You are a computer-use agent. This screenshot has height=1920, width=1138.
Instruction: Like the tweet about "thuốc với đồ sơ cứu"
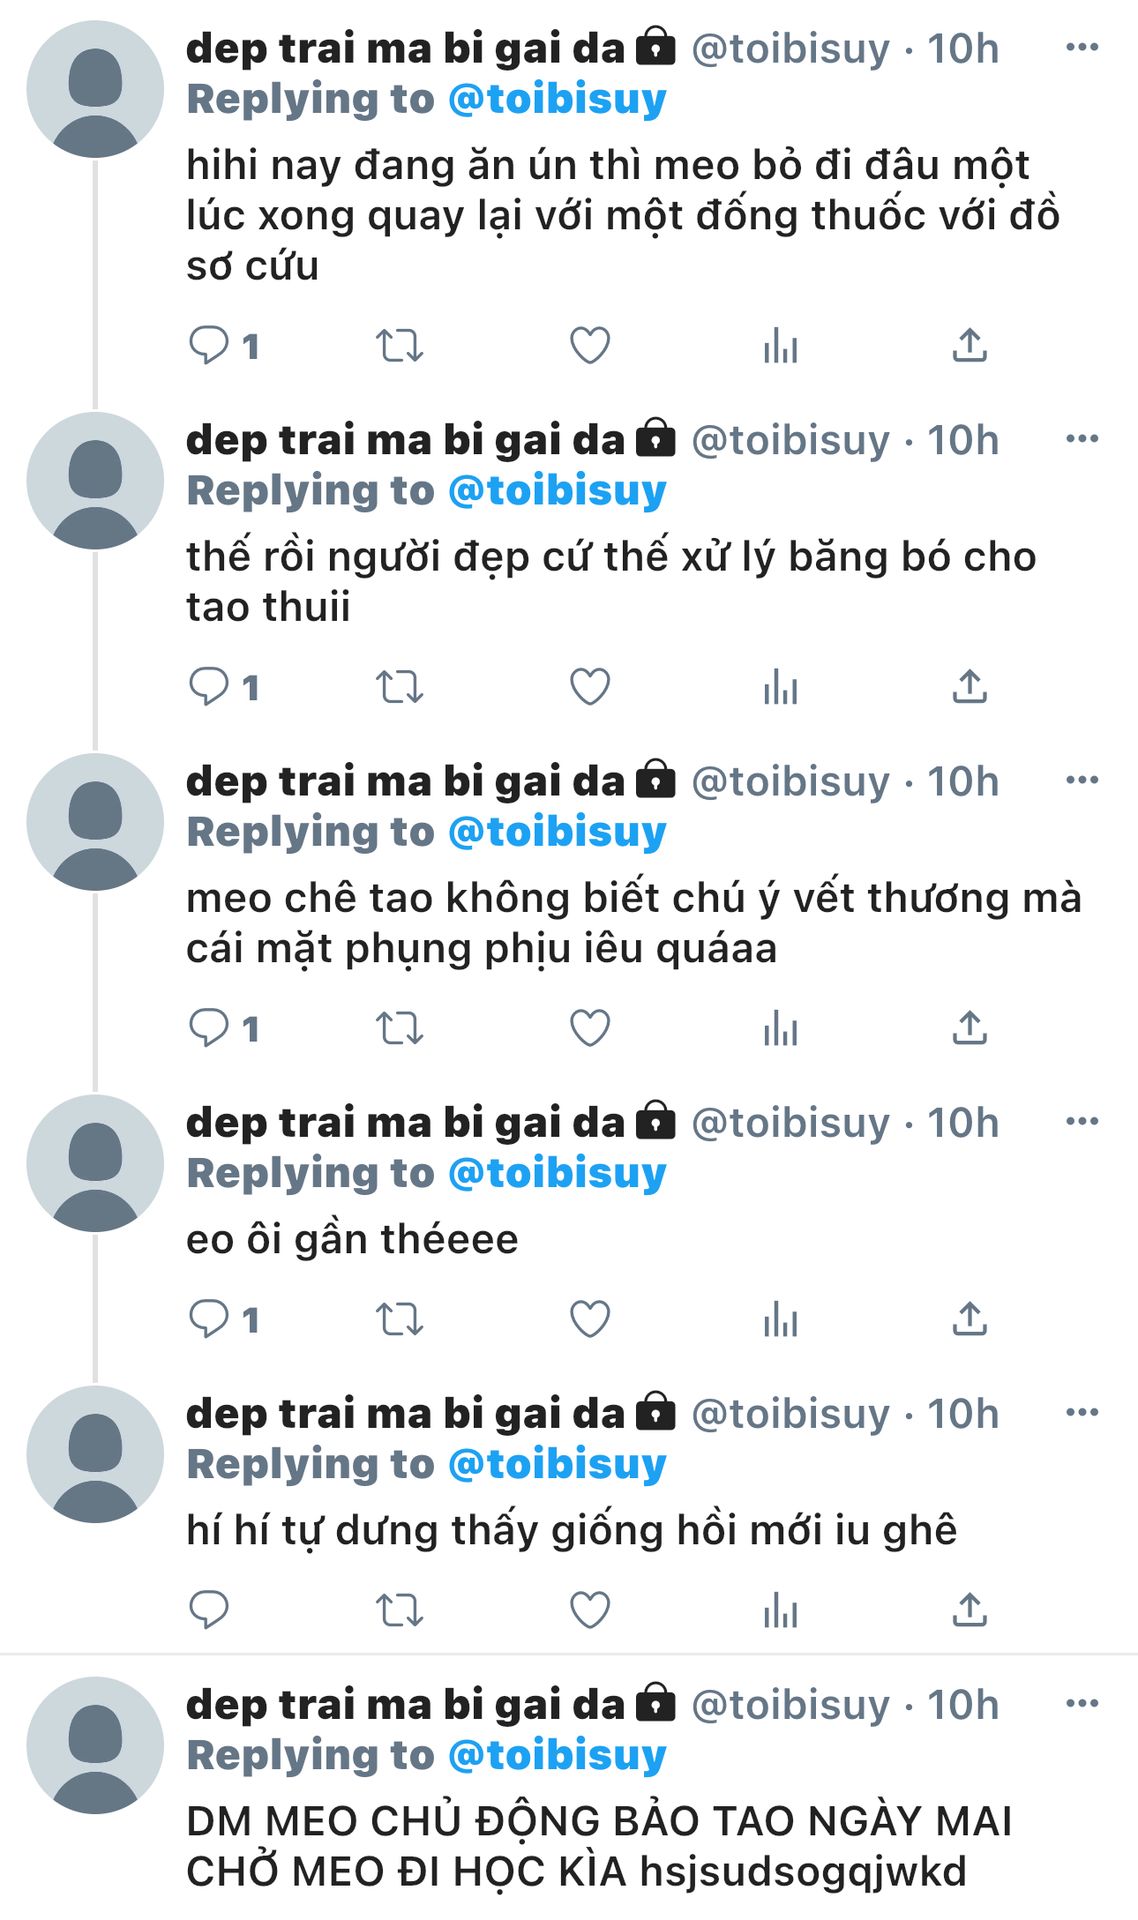590,346
